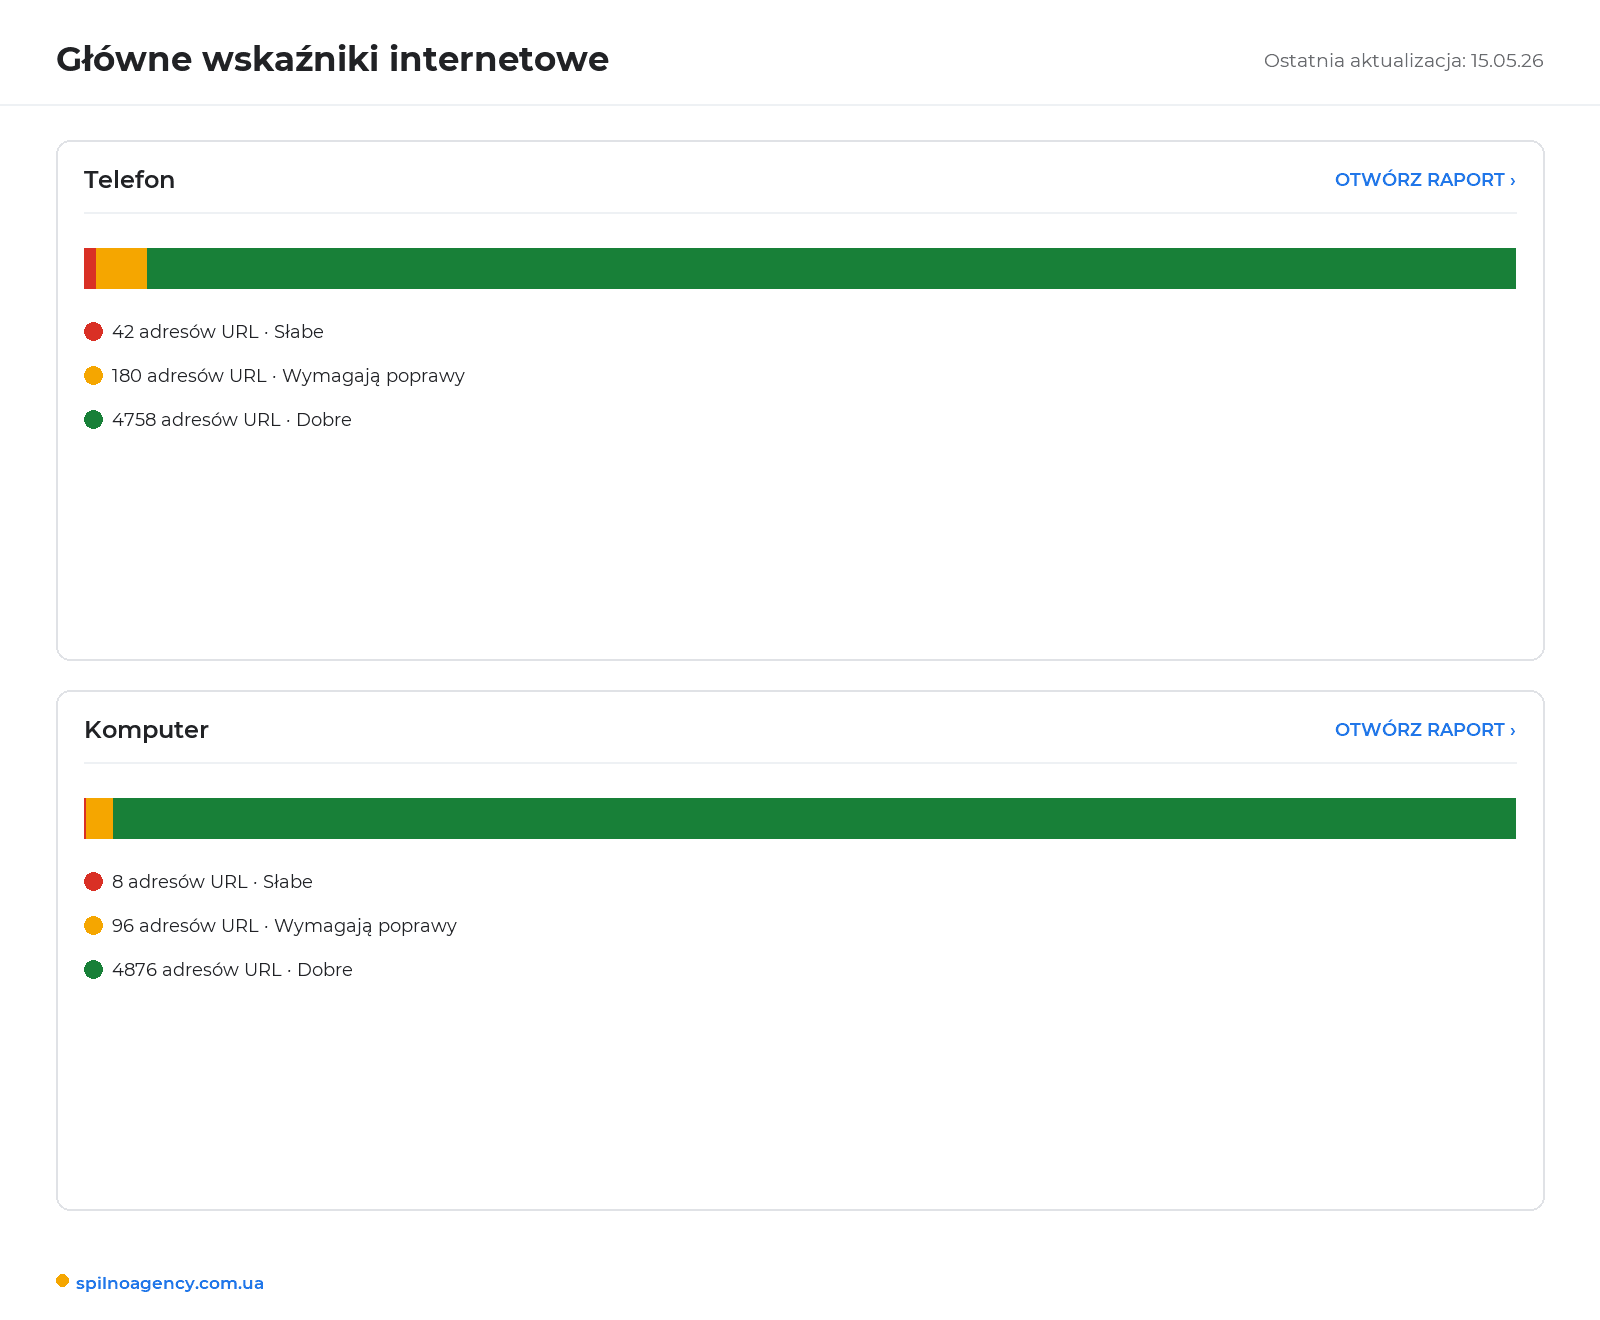Click '180 adresów URL · Wymagają poprawy'

tap(288, 376)
